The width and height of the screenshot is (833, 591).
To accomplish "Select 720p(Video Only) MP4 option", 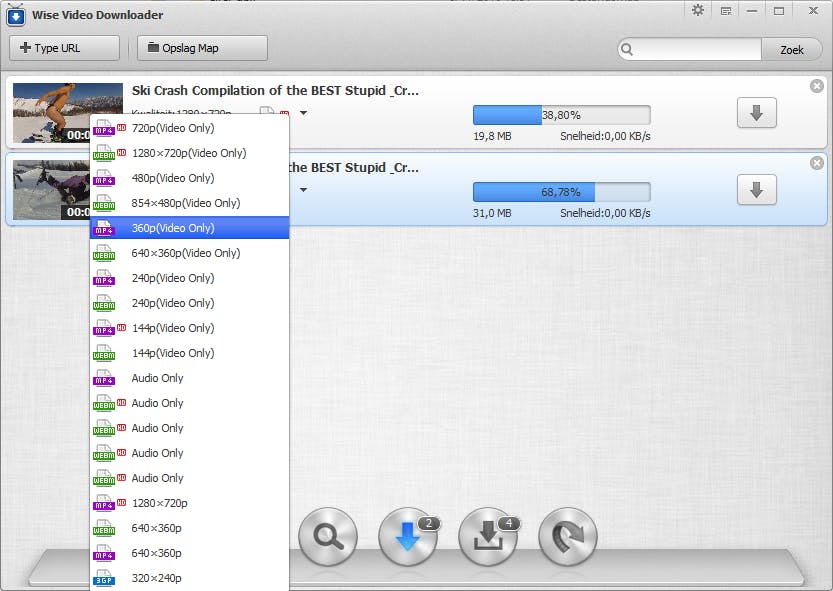I will (x=190, y=128).
